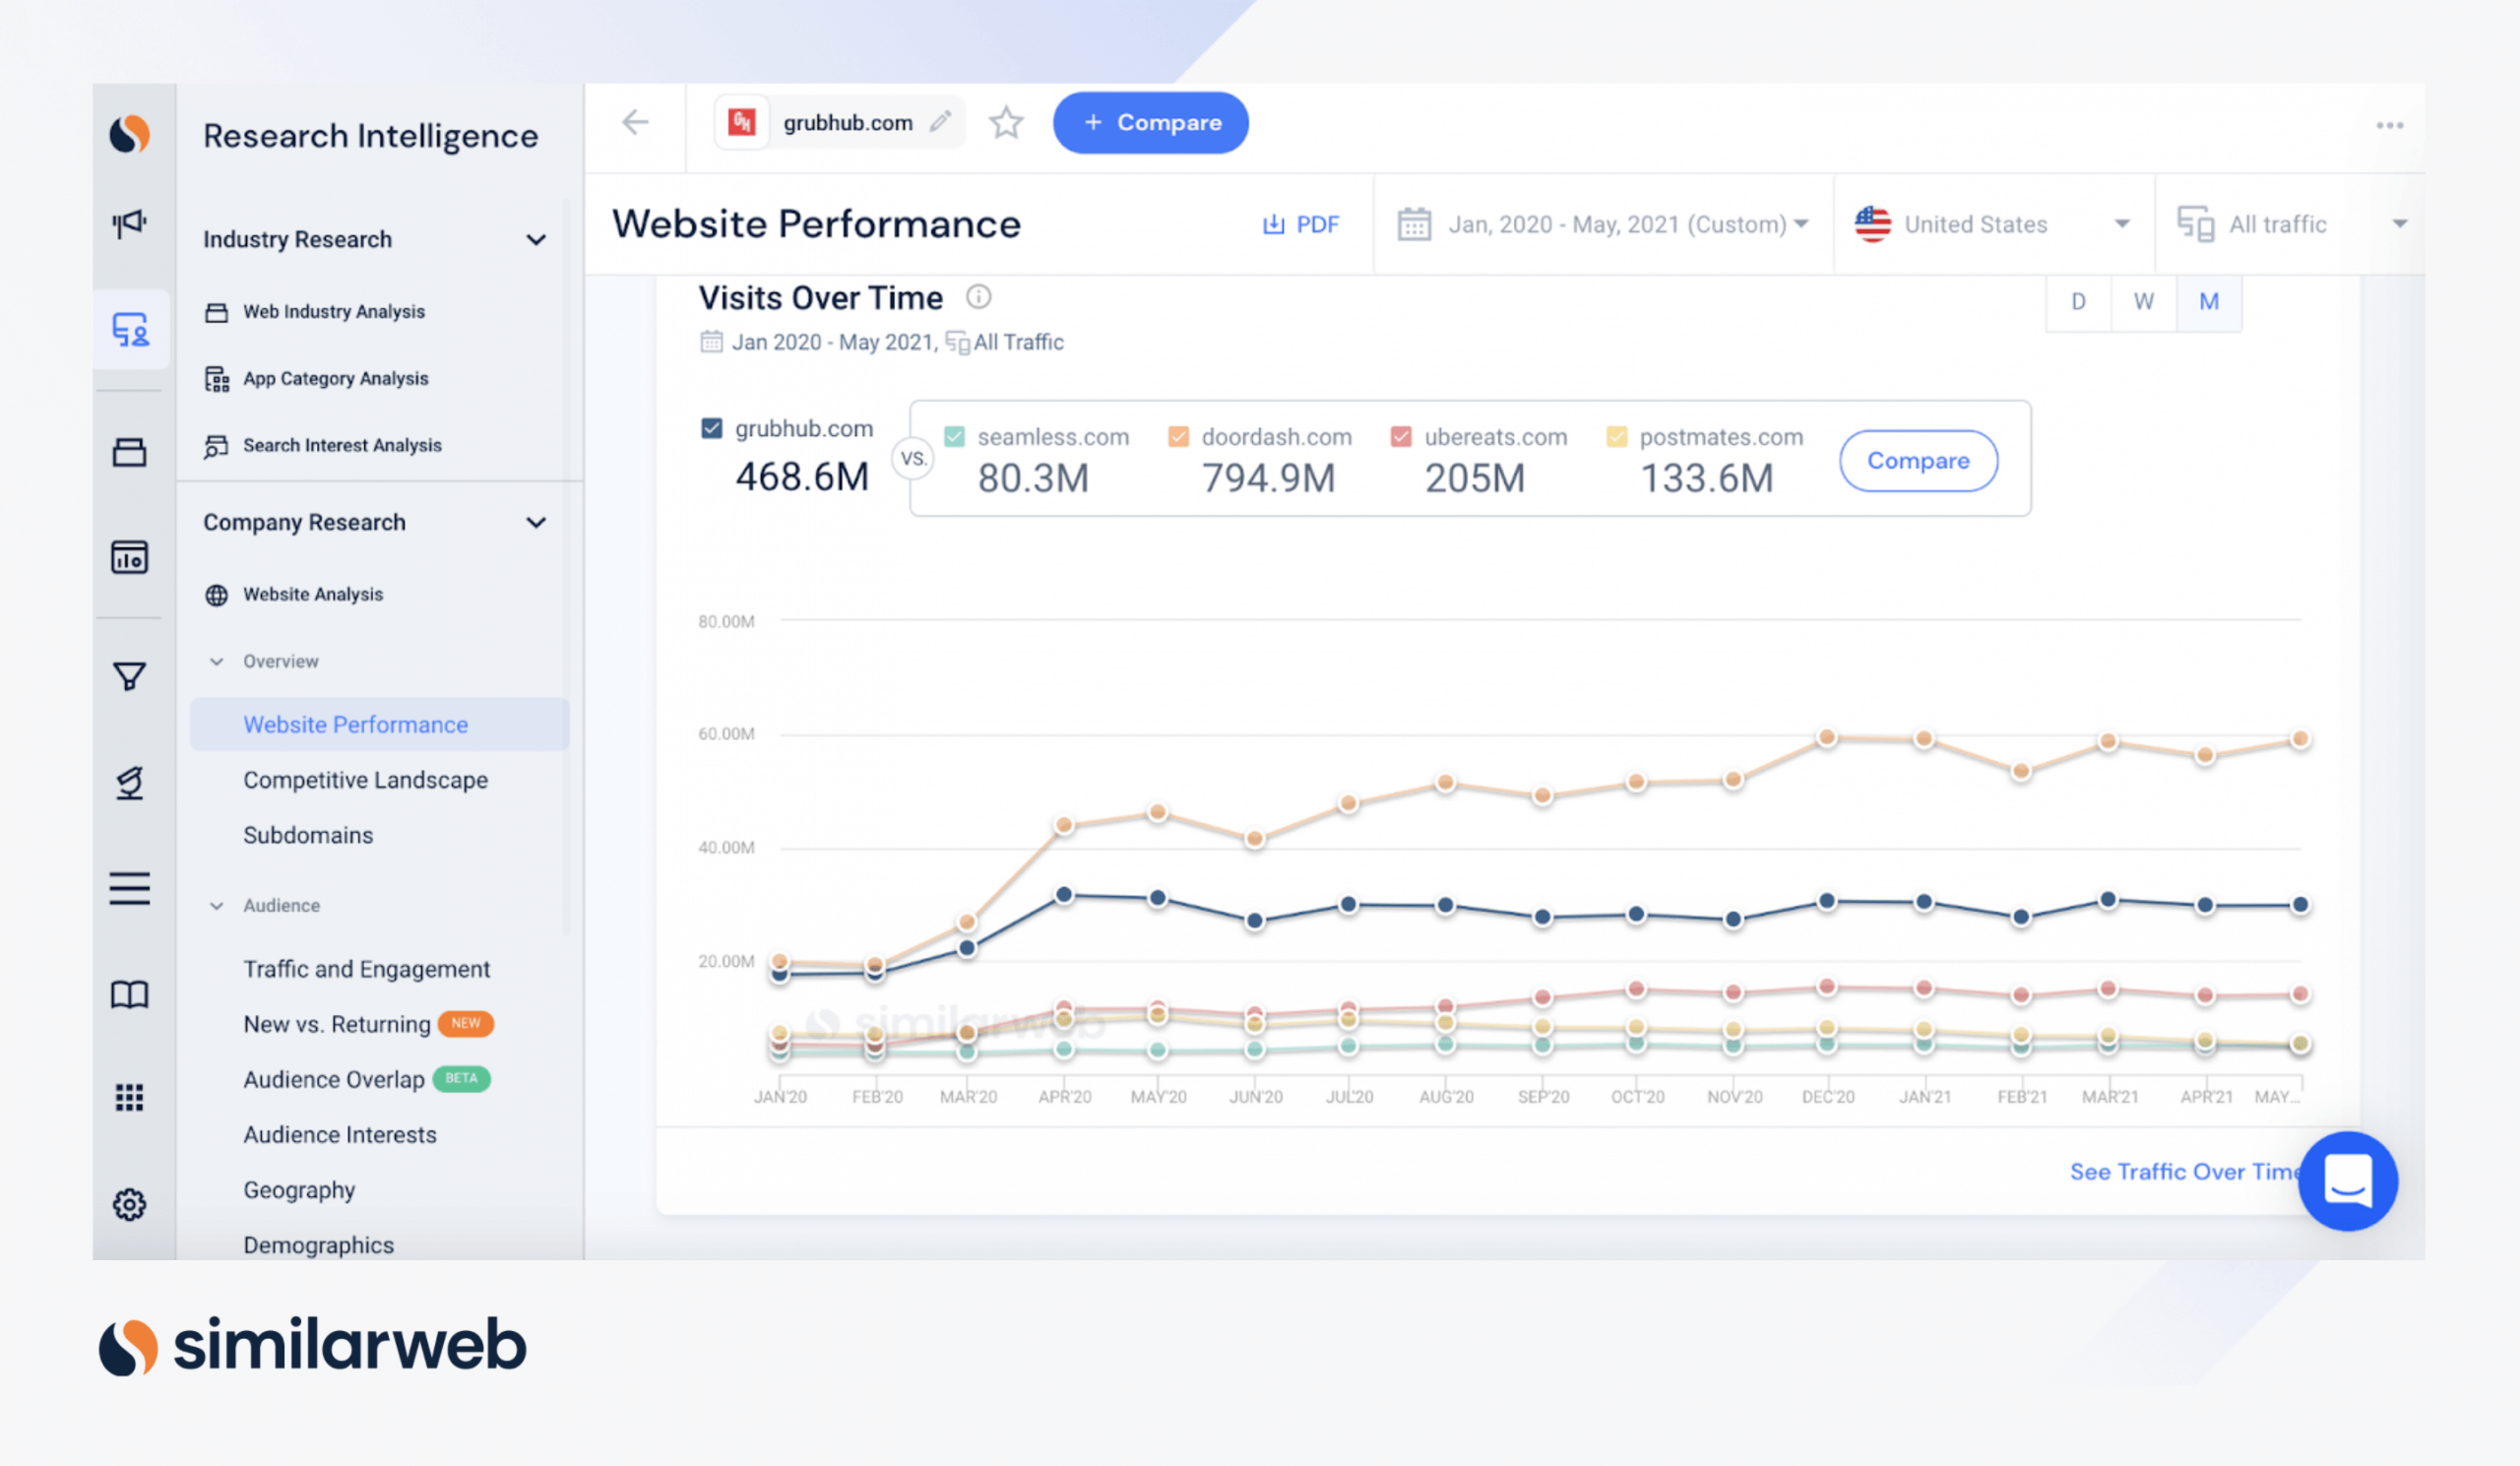Click the pencil edit icon beside grubhub.com

(939, 122)
